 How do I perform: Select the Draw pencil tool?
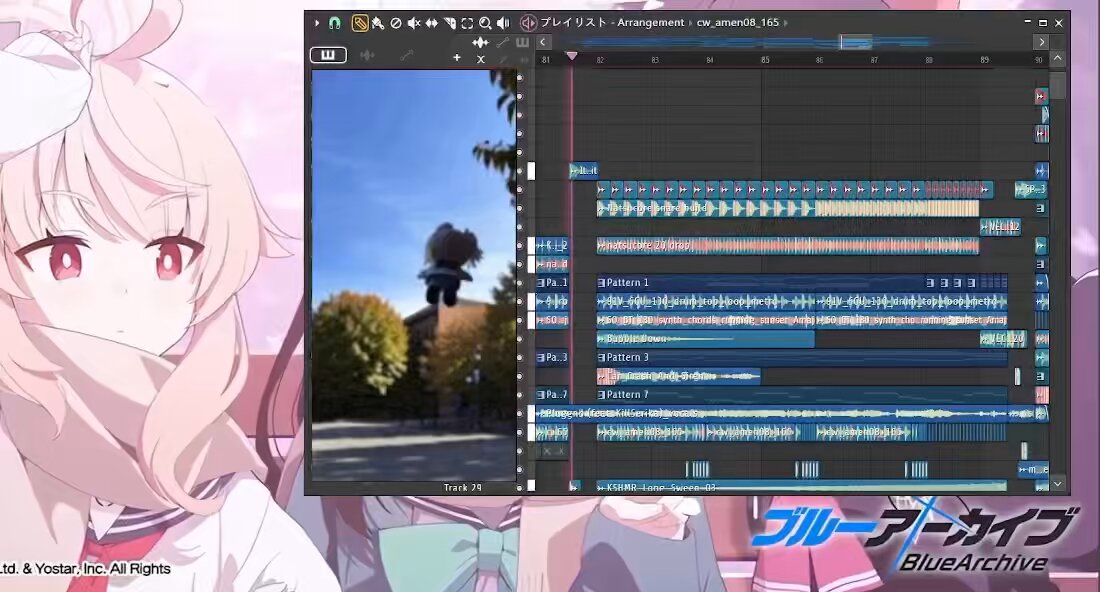pos(359,23)
